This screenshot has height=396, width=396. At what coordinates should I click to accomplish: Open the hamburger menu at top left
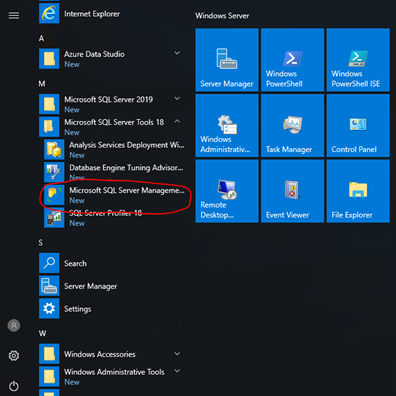click(14, 15)
